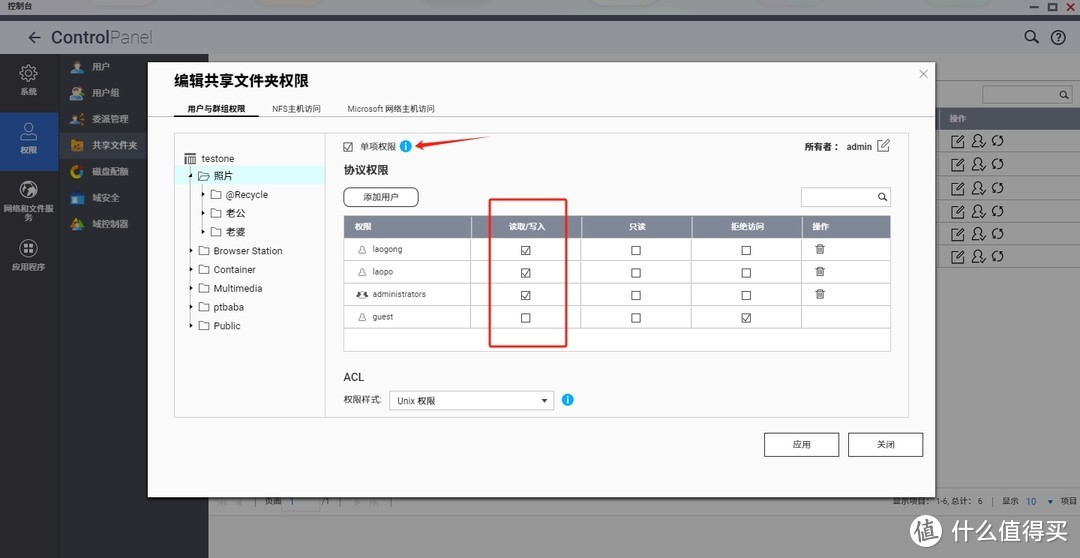This screenshot has width=1080, height=558.
Task: Click the administrators group name
Action: pos(399,294)
